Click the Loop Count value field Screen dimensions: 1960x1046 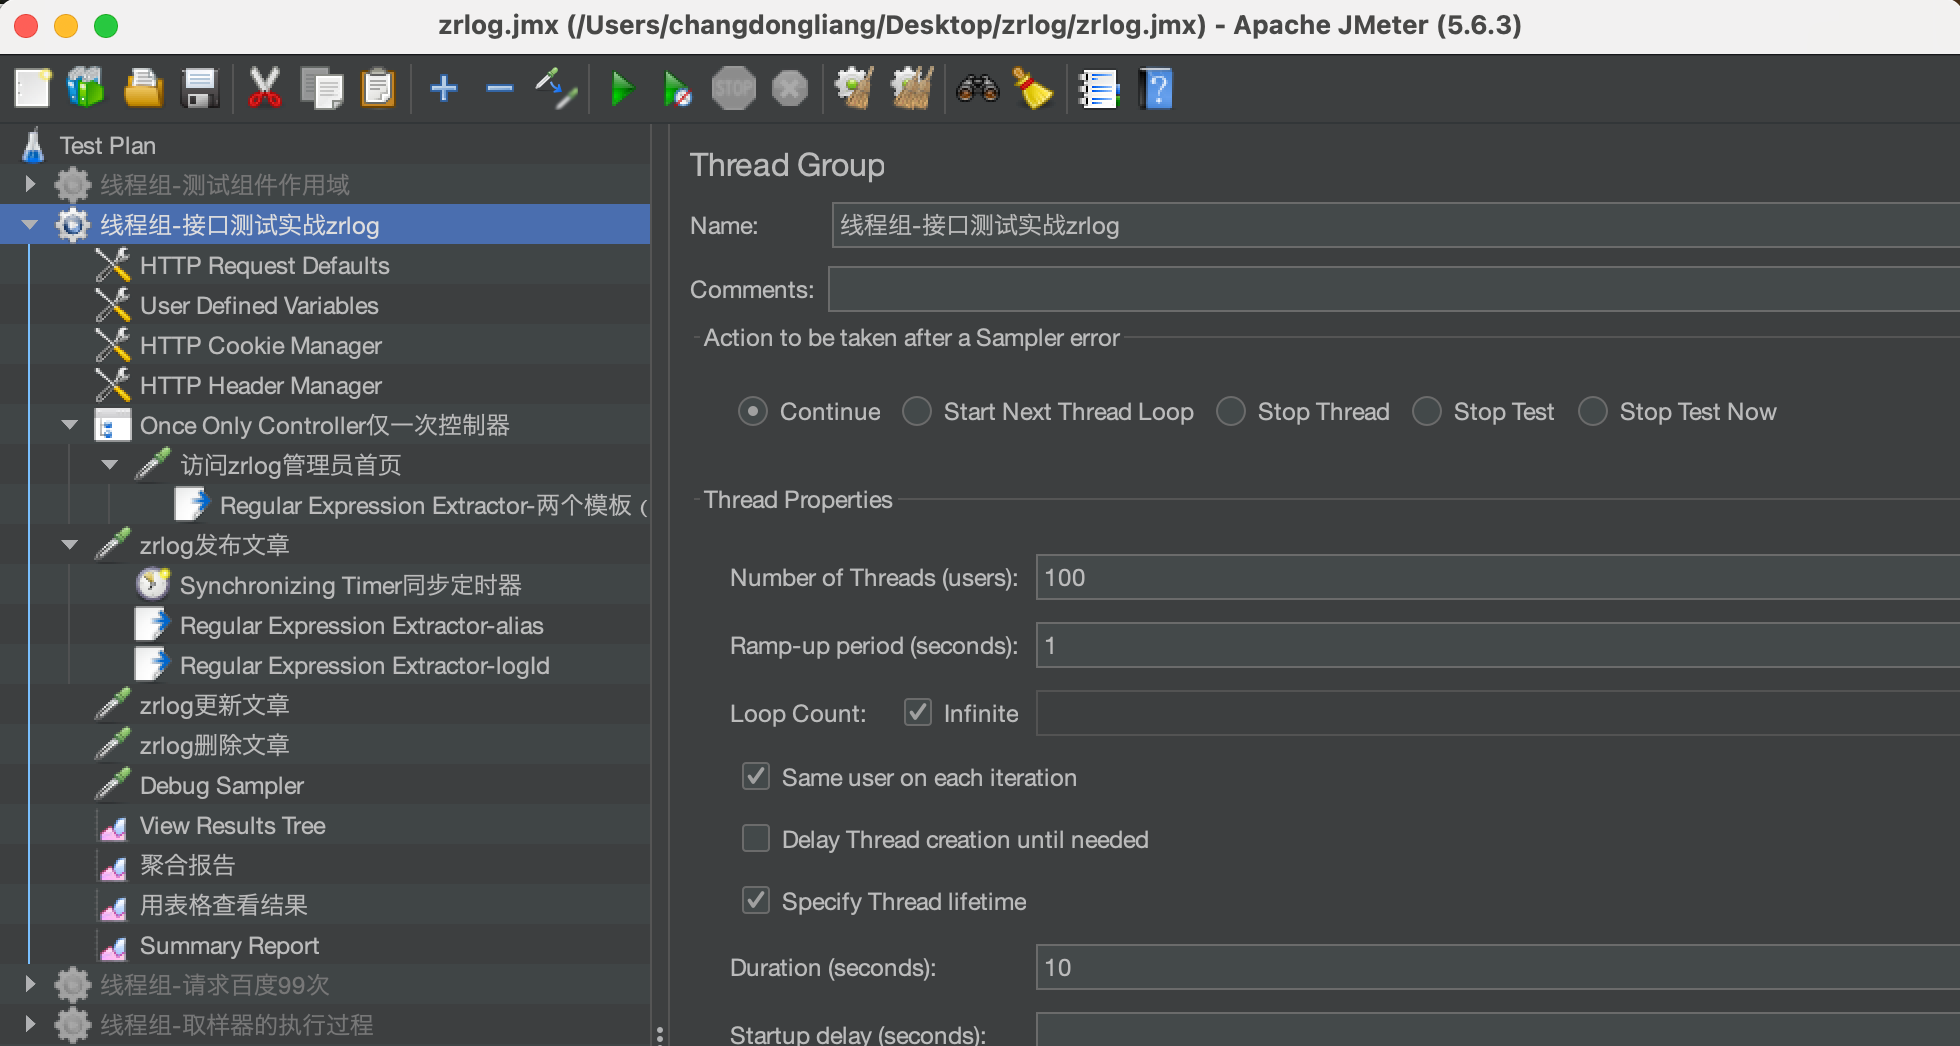coord(1498,713)
